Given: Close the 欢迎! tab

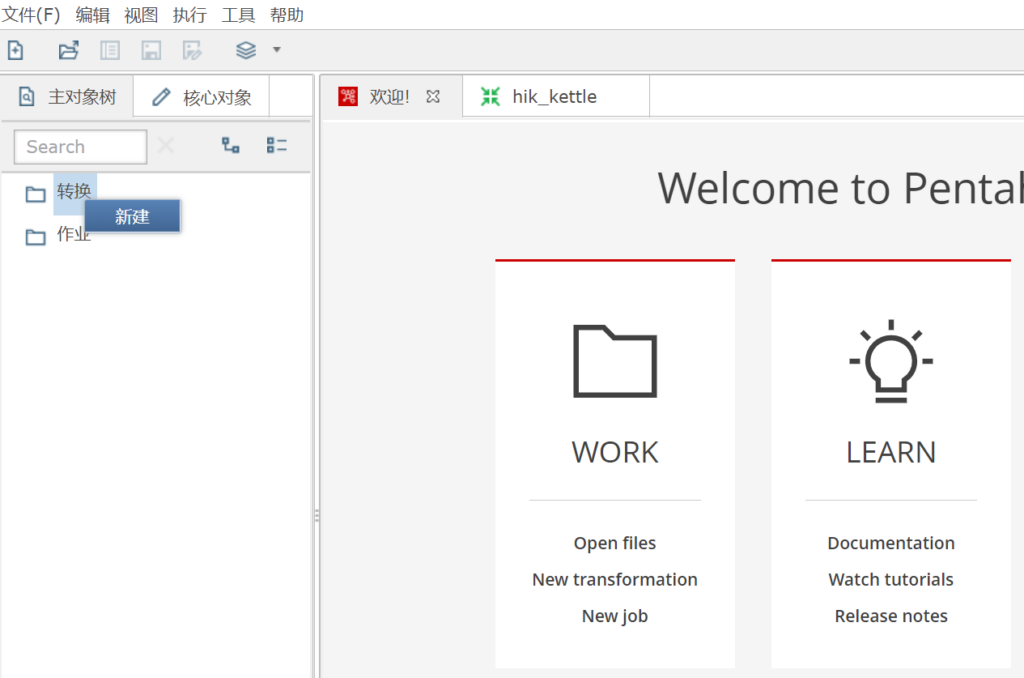Looking at the screenshot, I should coord(433,97).
